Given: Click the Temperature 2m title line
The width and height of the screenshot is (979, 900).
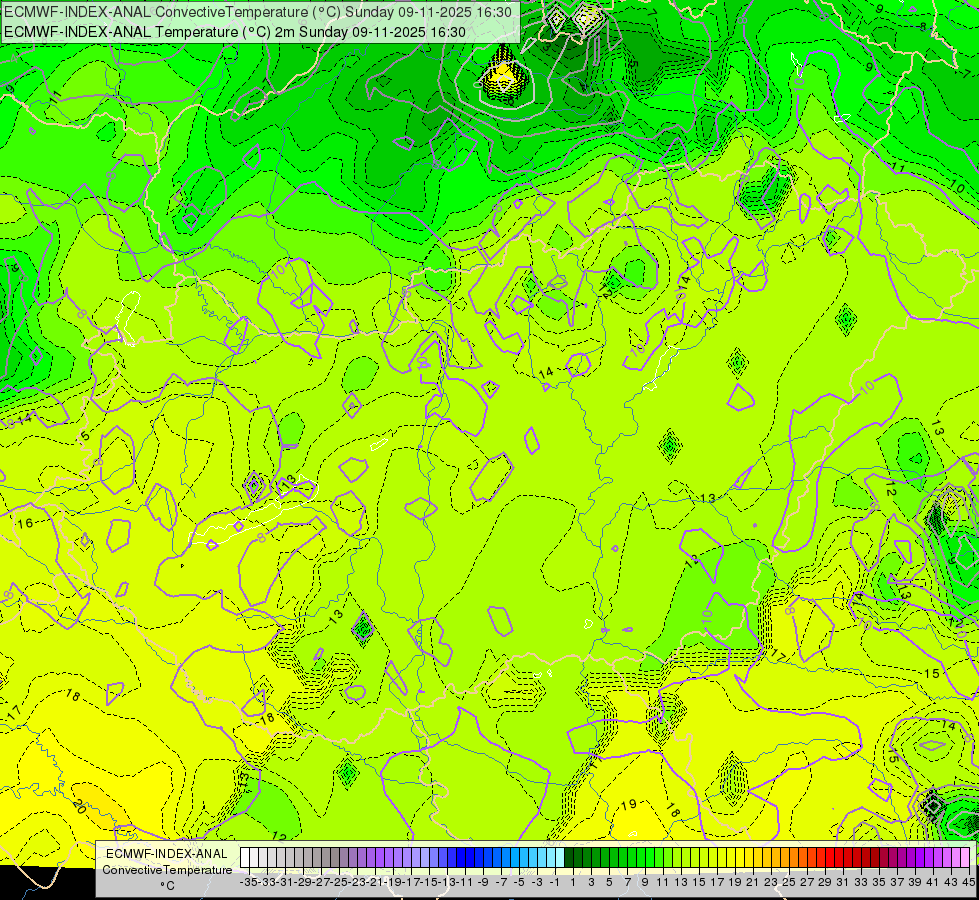Looking at the screenshot, I should [x=235, y=32].
